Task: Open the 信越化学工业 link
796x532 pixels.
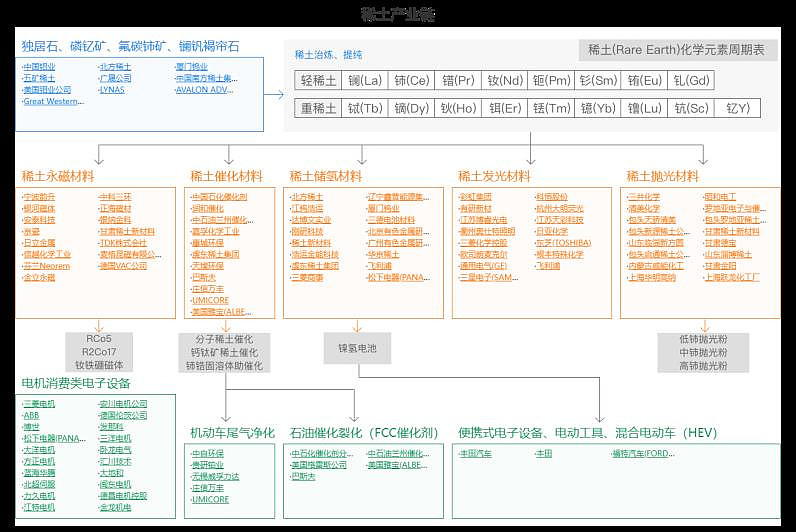Action: (47, 254)
